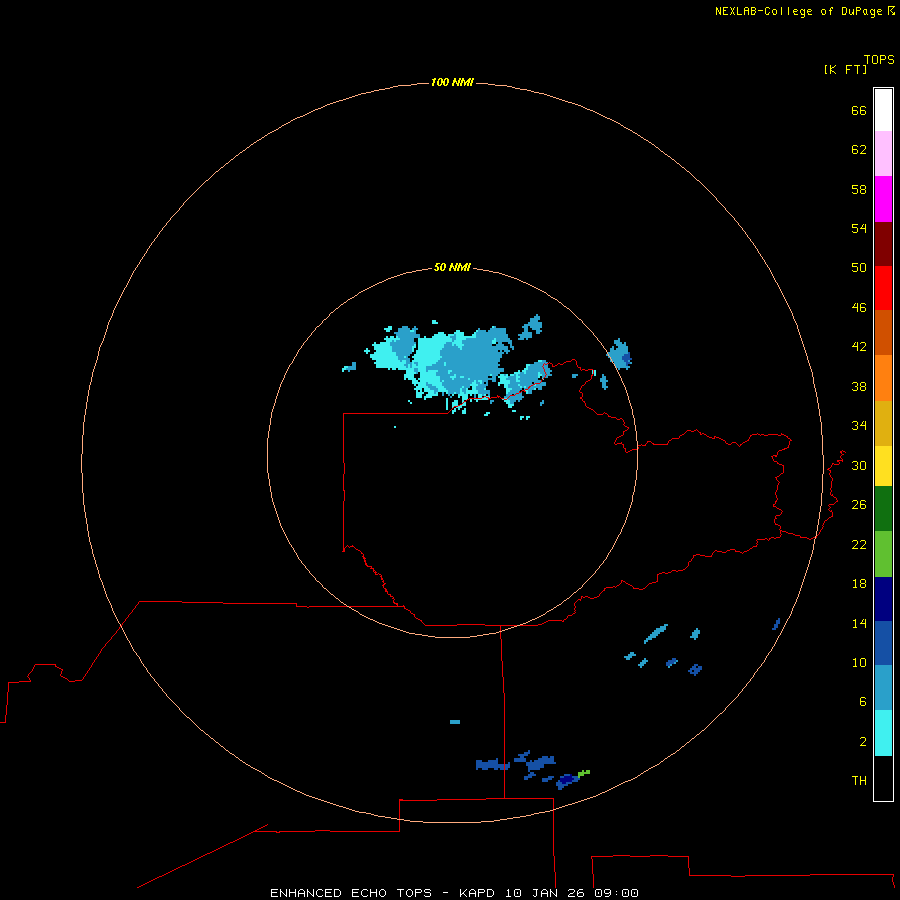Pick the magenta legend swatch

click(883, 199)
